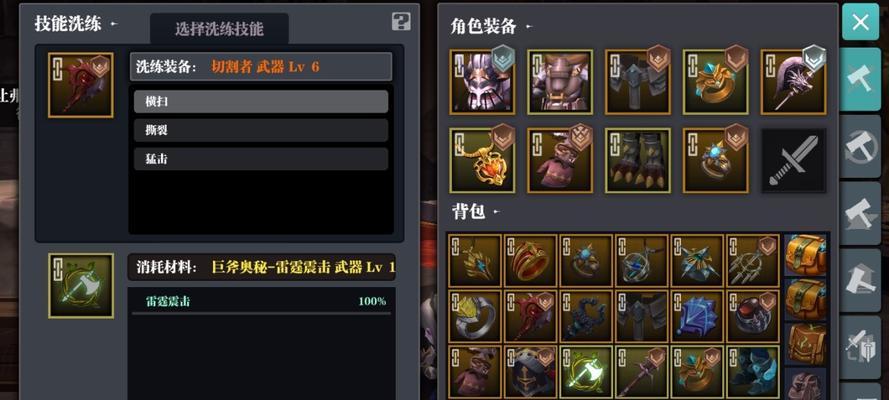Select the clawed boots equipment slot
The width and height of the screenshot is (889, 400).
click(638, 160)
